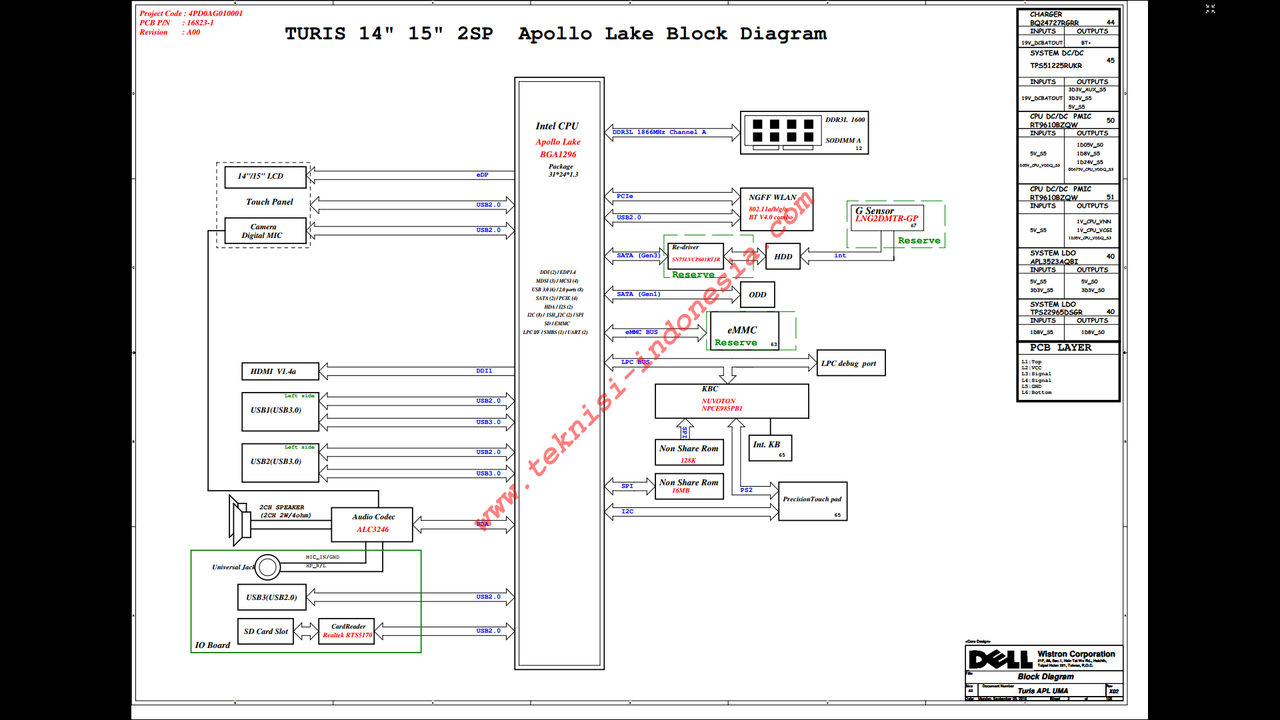Click the red 'LNG2DMTR-GP' part number
This screenshot has width=1280, height=720.
click(886, 218)
